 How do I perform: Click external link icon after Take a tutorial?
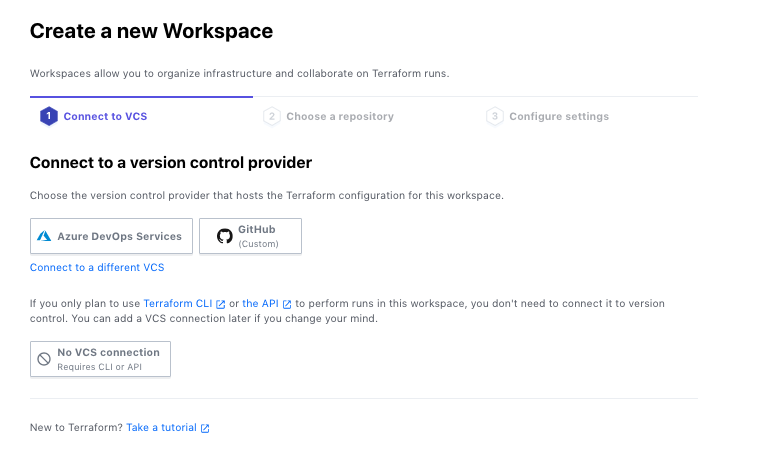205,428
